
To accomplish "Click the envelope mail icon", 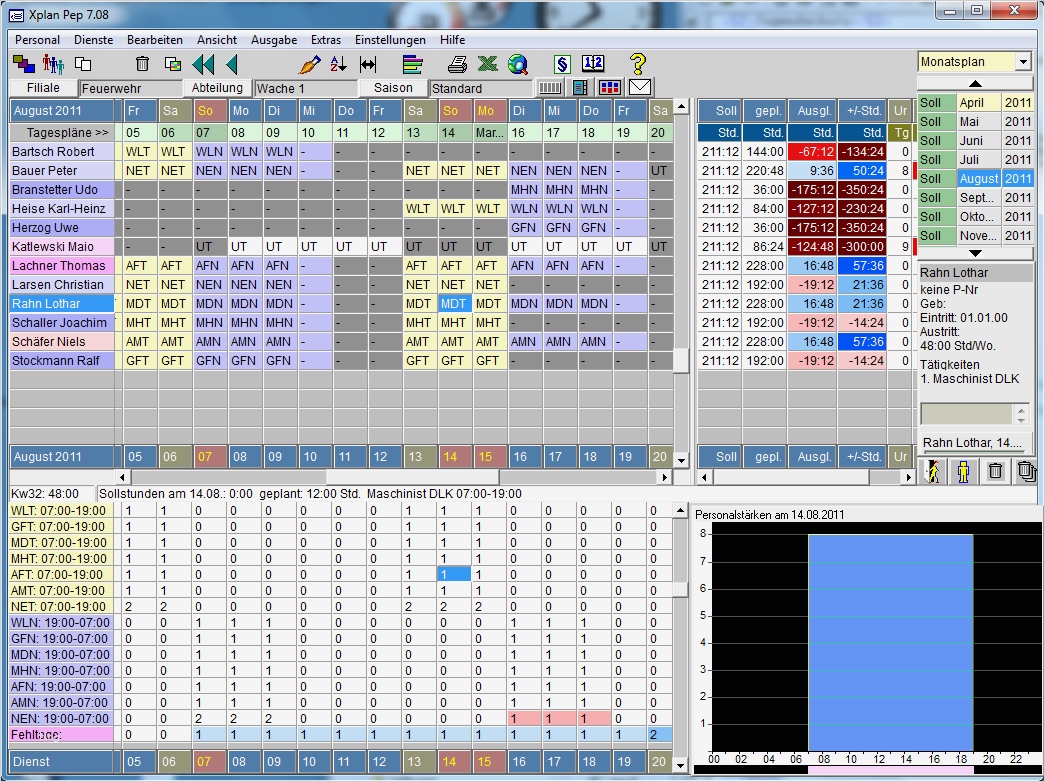I will pos(640,87).
